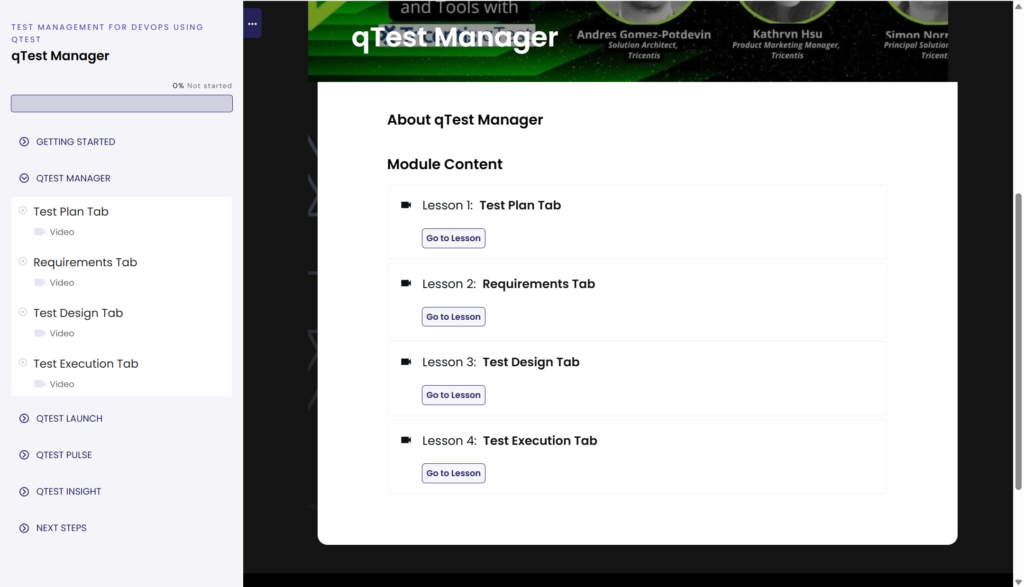Open Test Design Tab lesson in sidebar
The image size is (1024, 587).
(78, 313)
